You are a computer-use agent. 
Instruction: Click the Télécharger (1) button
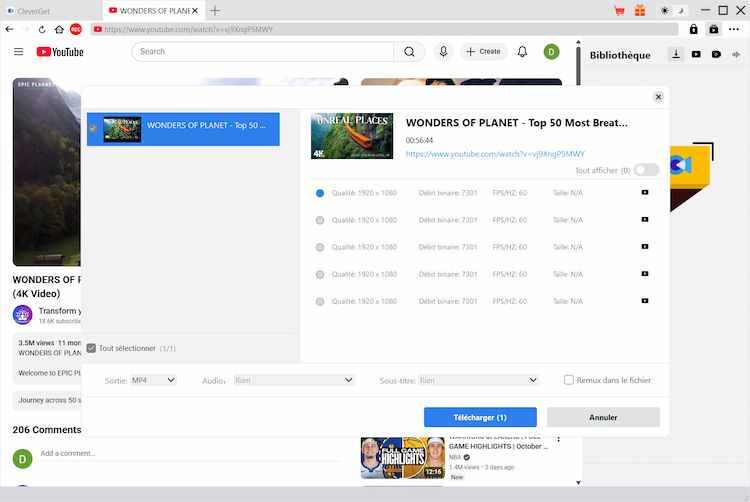point(480,417)
